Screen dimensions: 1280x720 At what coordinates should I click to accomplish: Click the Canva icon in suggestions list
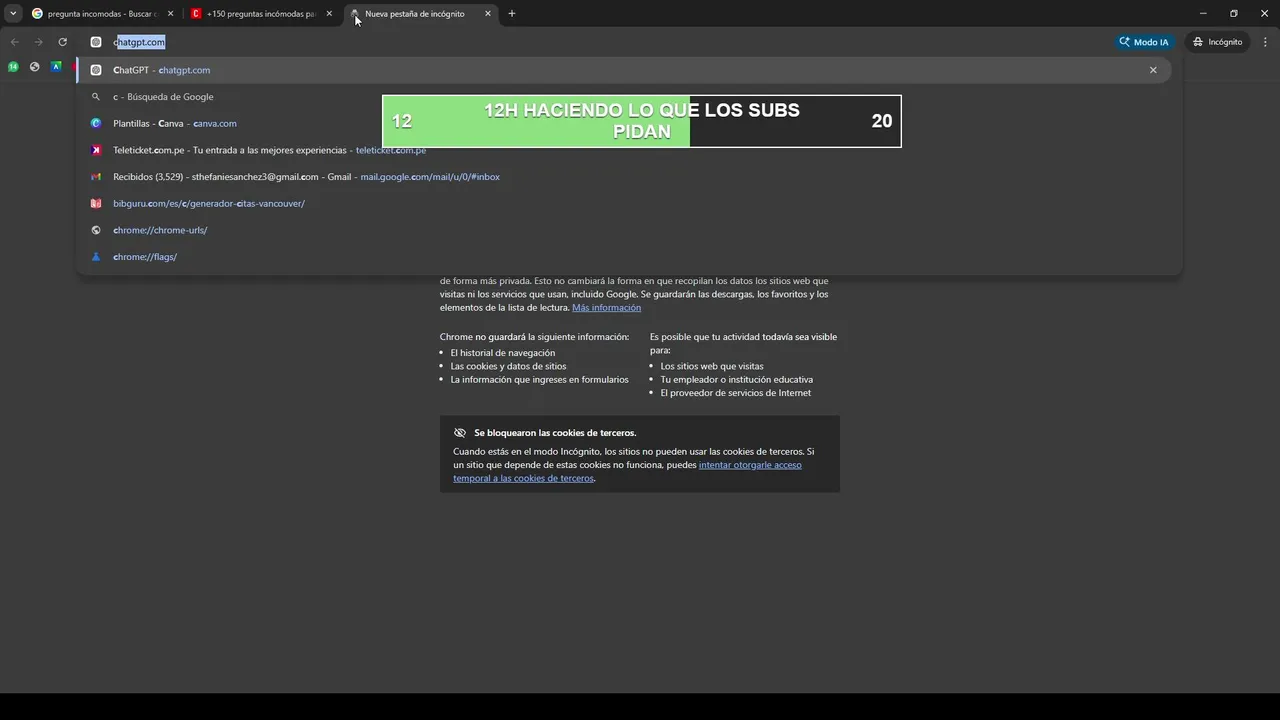click(x=96, y=123)
